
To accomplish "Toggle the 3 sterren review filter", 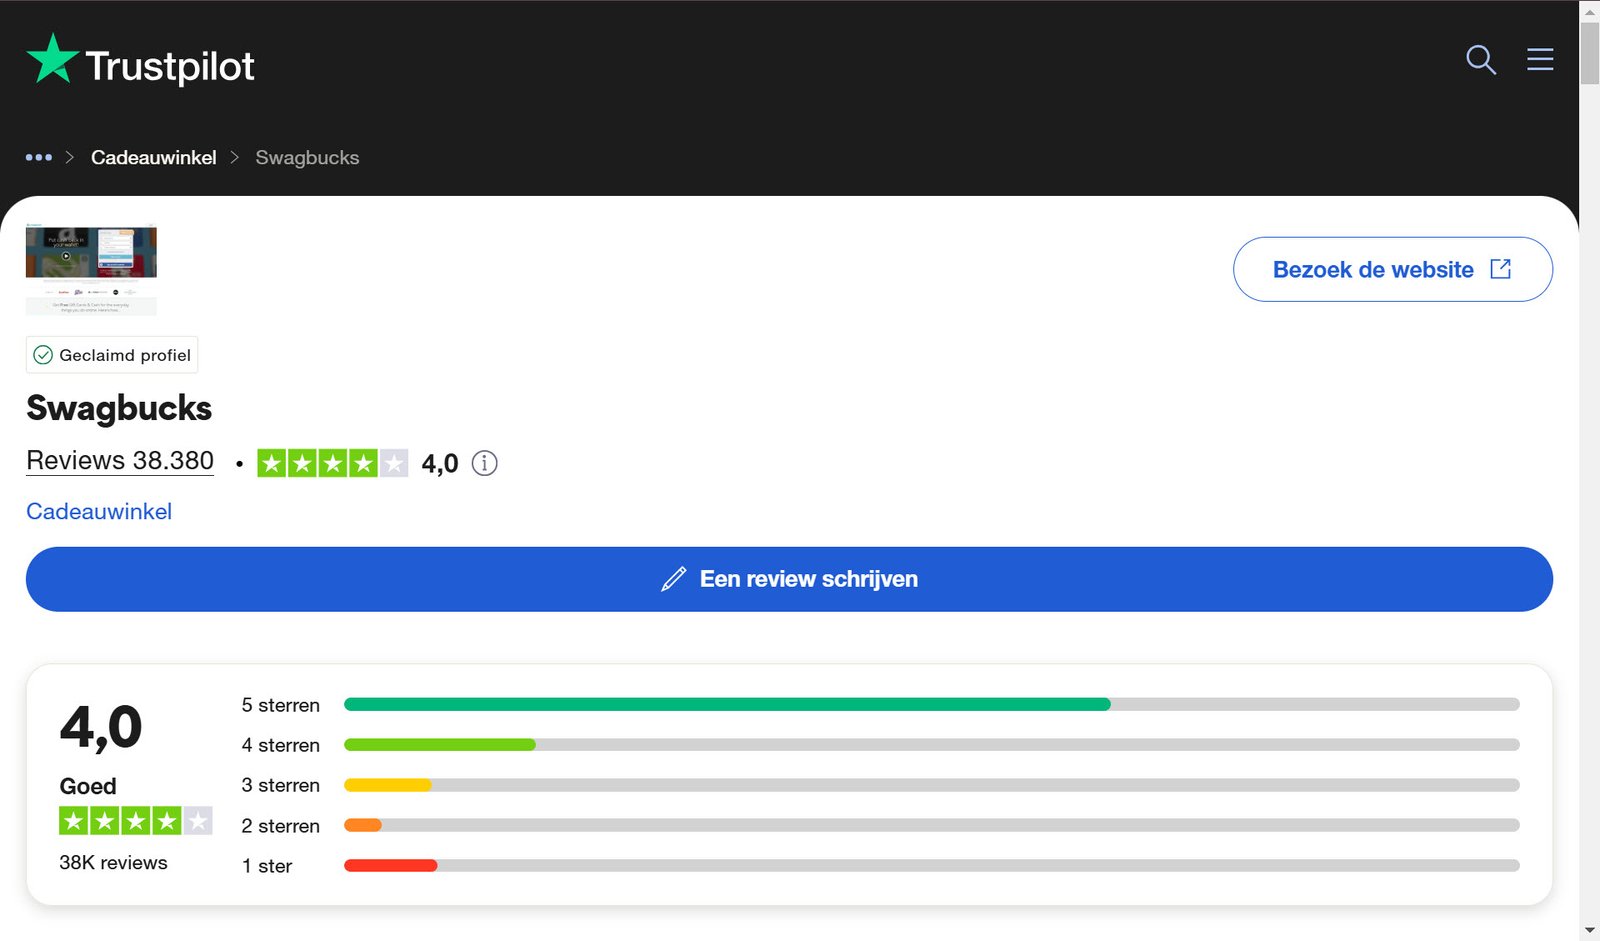I will pyautogui.click(x=280, y=785).
